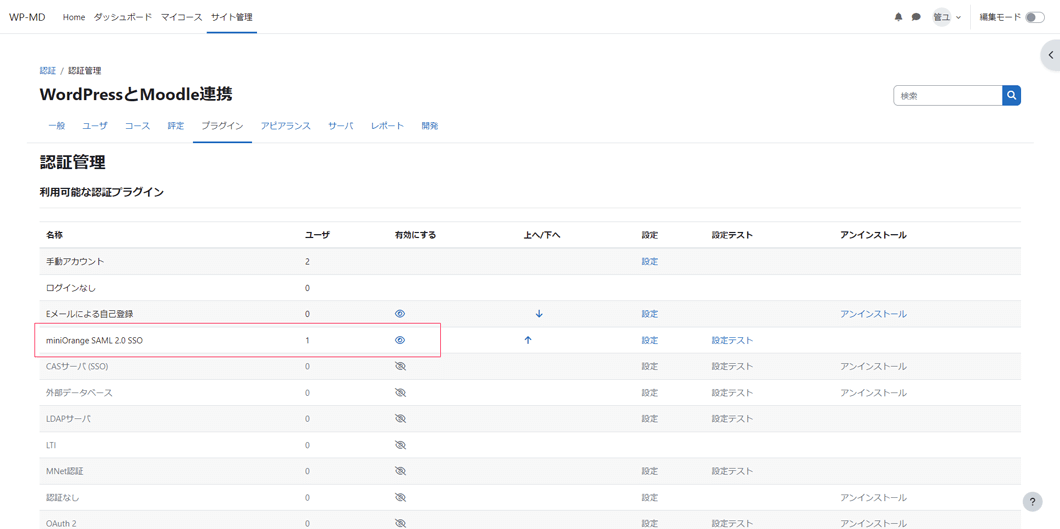Open 設定テスト for 外部データベース

(732, 393)
